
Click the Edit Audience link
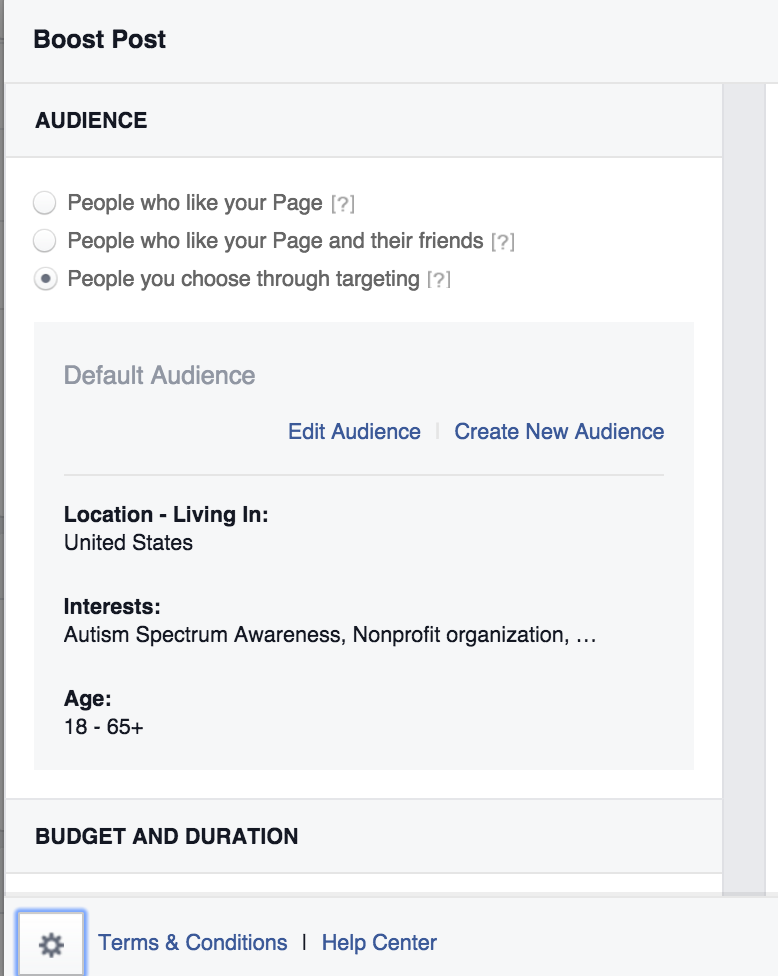click(354, 431)
